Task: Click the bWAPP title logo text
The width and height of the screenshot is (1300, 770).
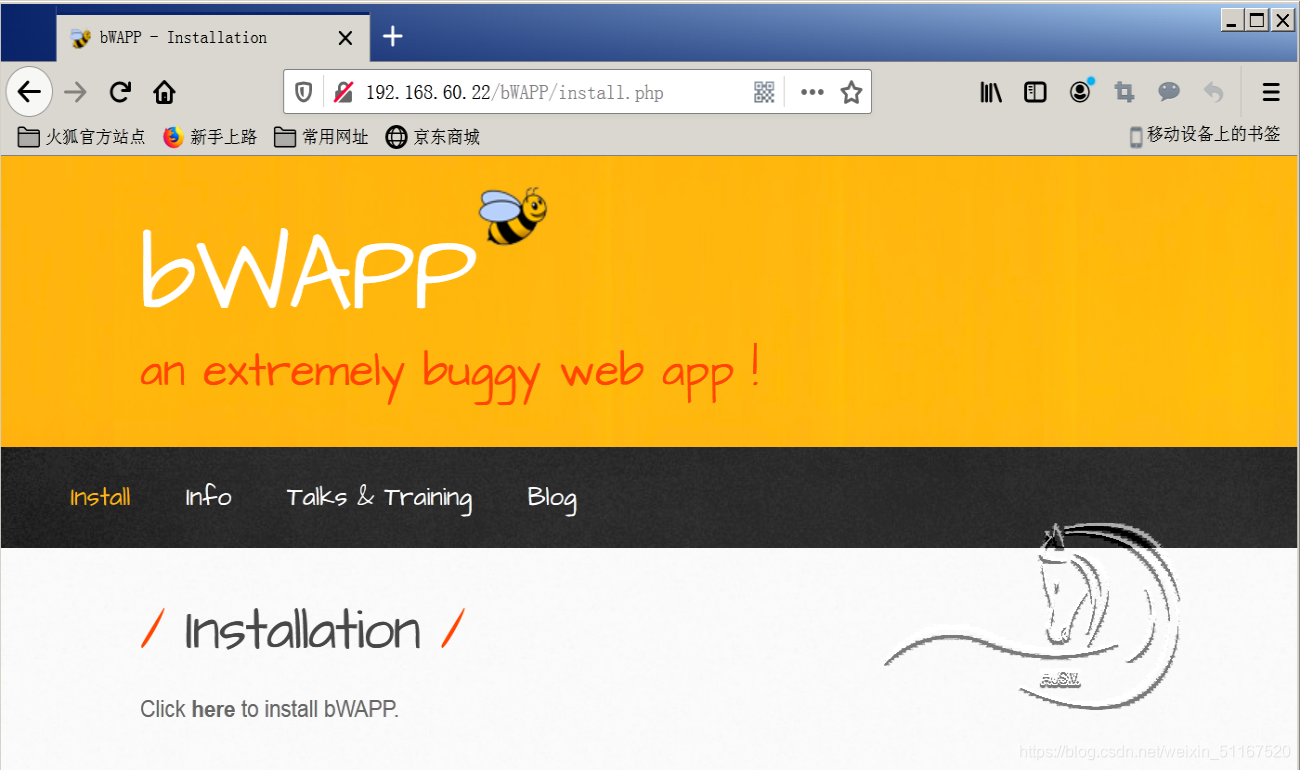Action: point(308,268)
